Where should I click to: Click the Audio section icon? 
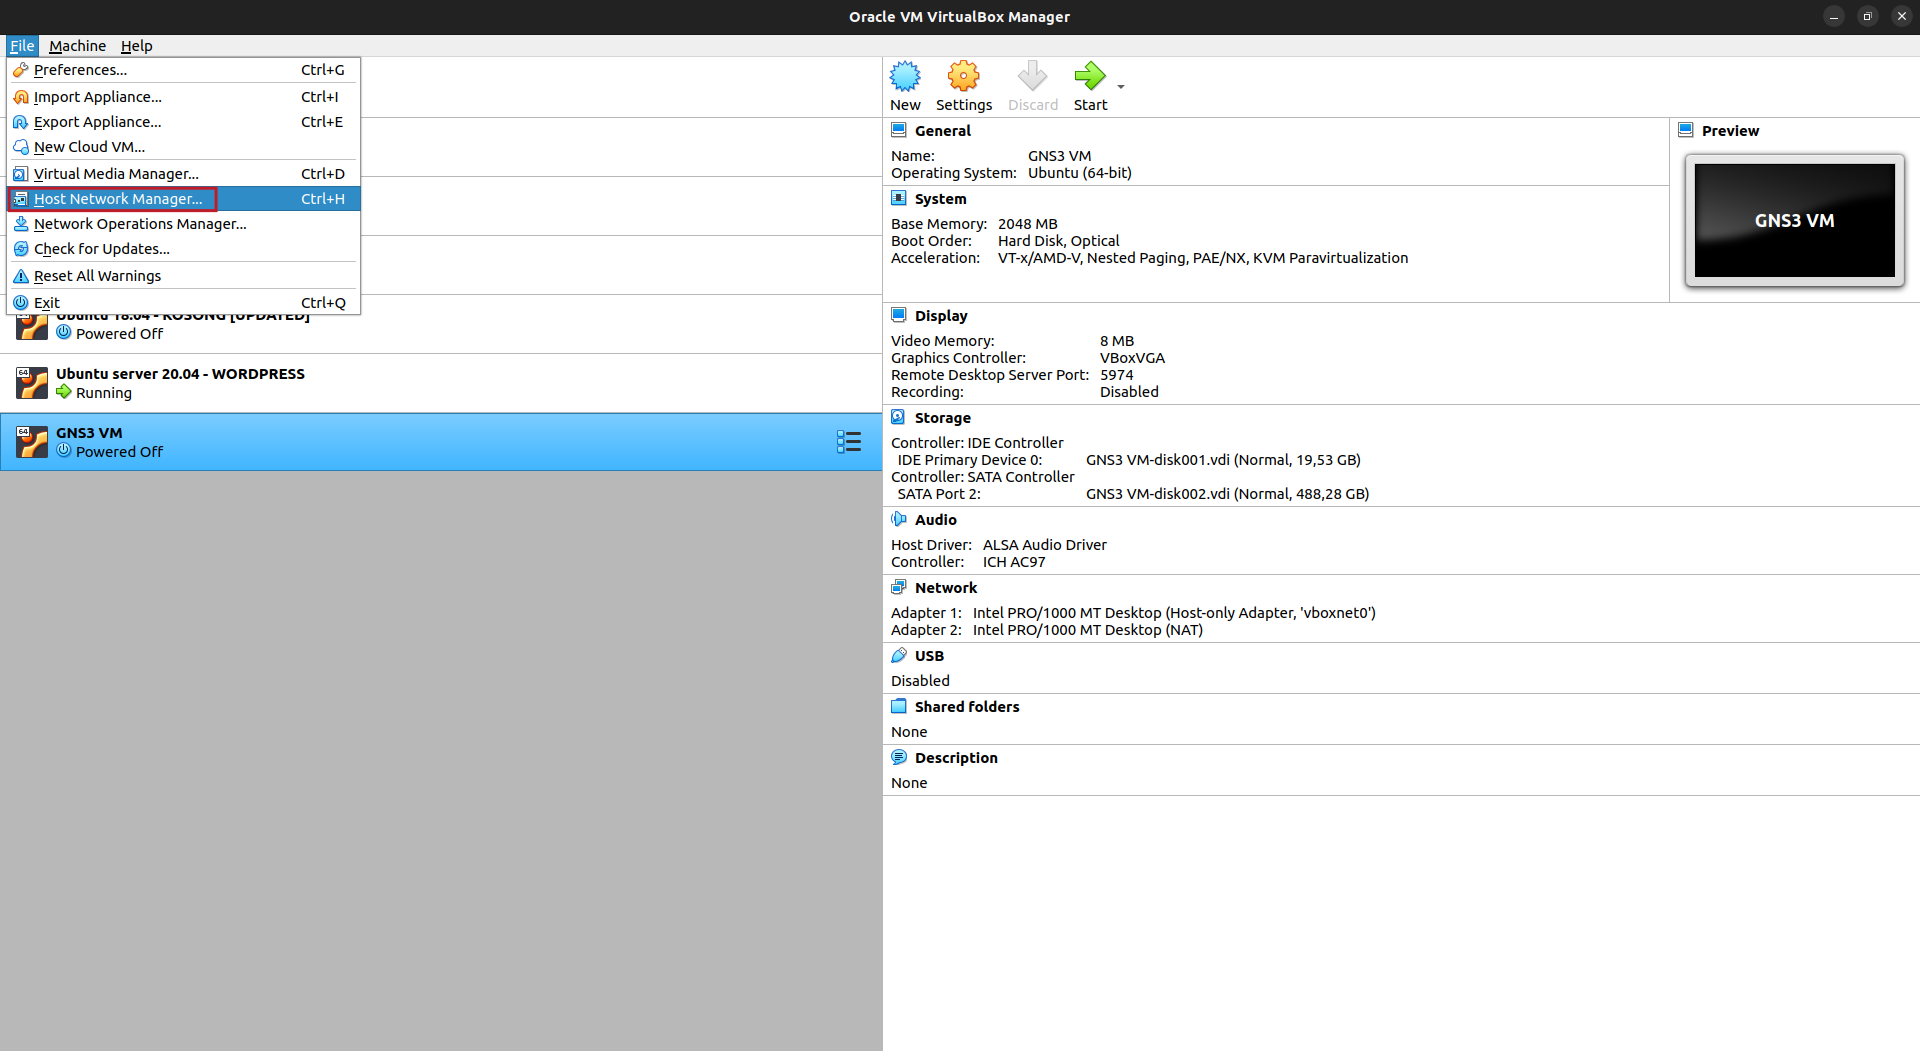(x=898, y=519)
